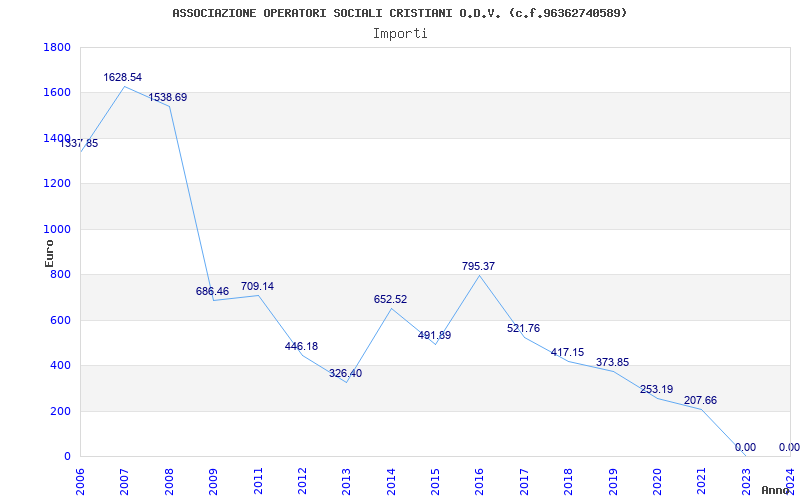Select the 1337.85 value label
The height and width of the screenshot is (500, 800).
pos(79,143)
